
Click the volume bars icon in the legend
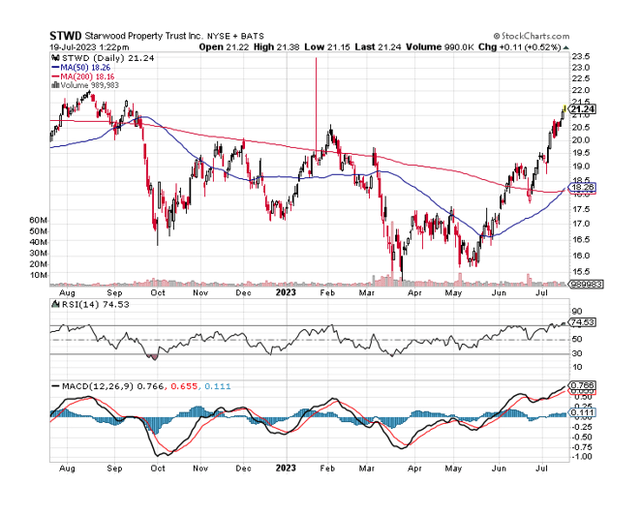(56, 85)
